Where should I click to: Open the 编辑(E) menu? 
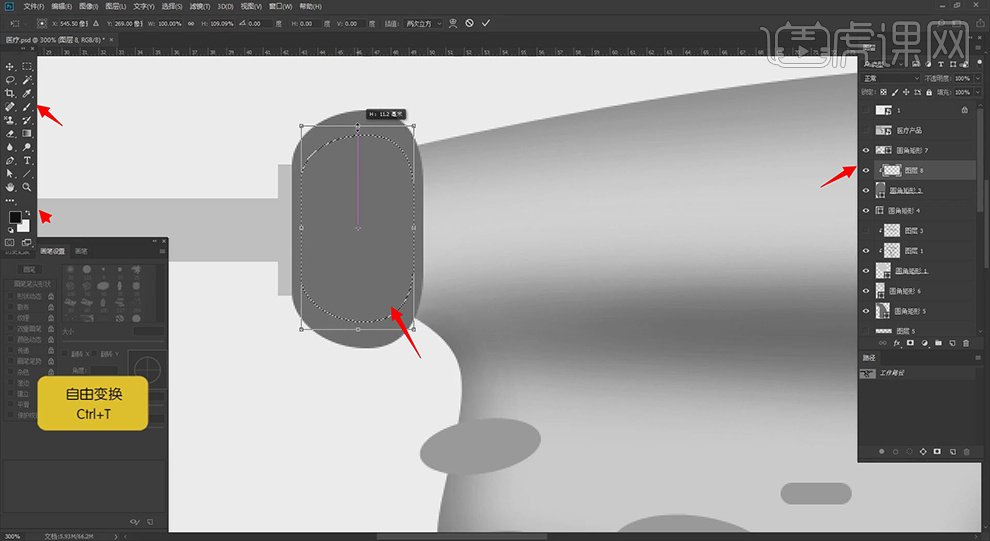(61, 6)
